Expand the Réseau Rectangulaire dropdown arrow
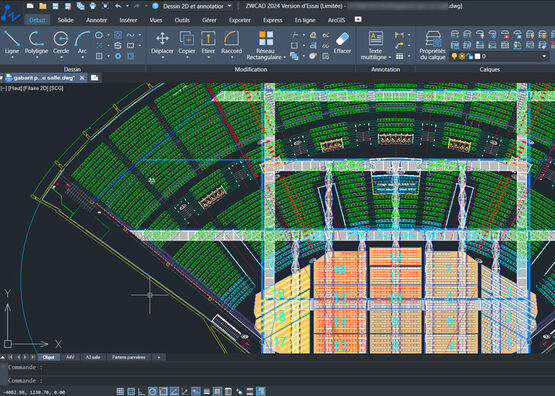Screen dimensions: 555x396 [285, 57]
